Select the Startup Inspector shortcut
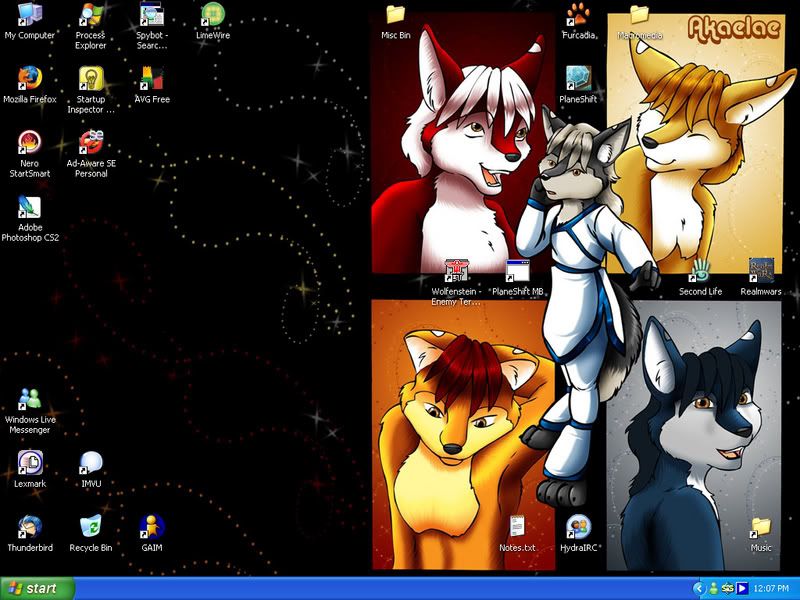 tap(91, 90)
